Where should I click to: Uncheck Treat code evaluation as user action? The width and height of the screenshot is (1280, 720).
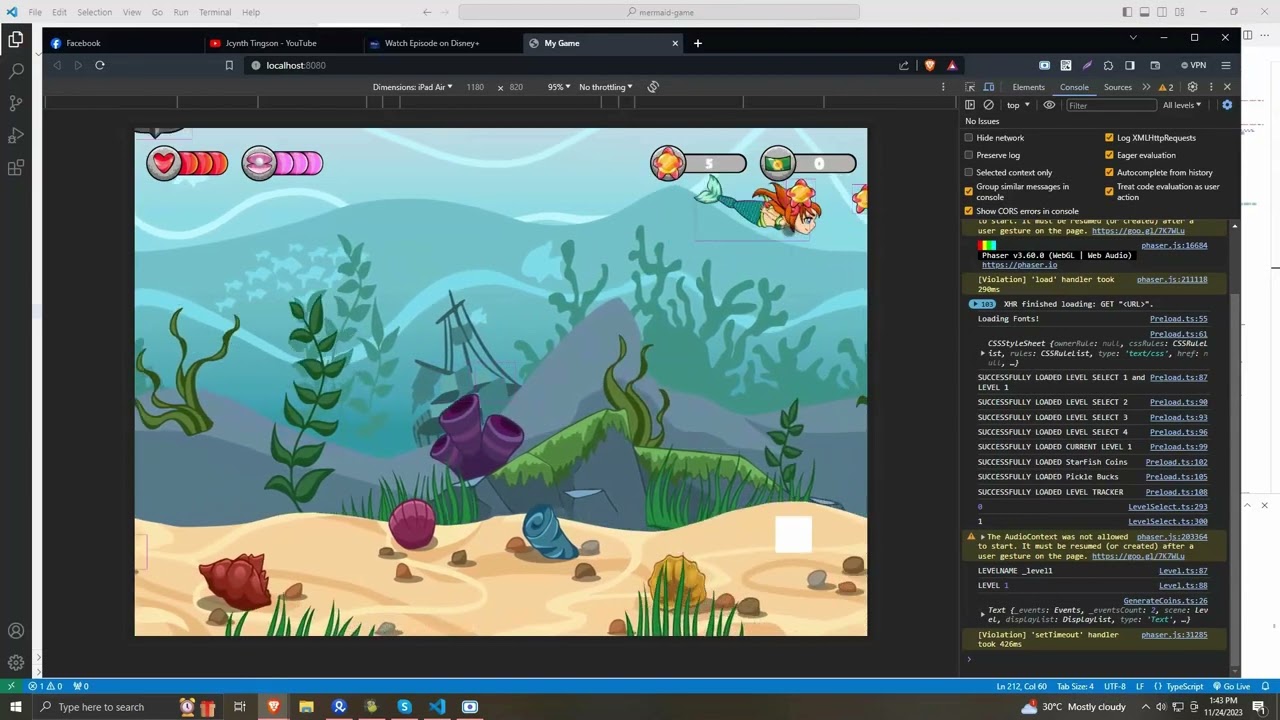tap(1109, 191)
